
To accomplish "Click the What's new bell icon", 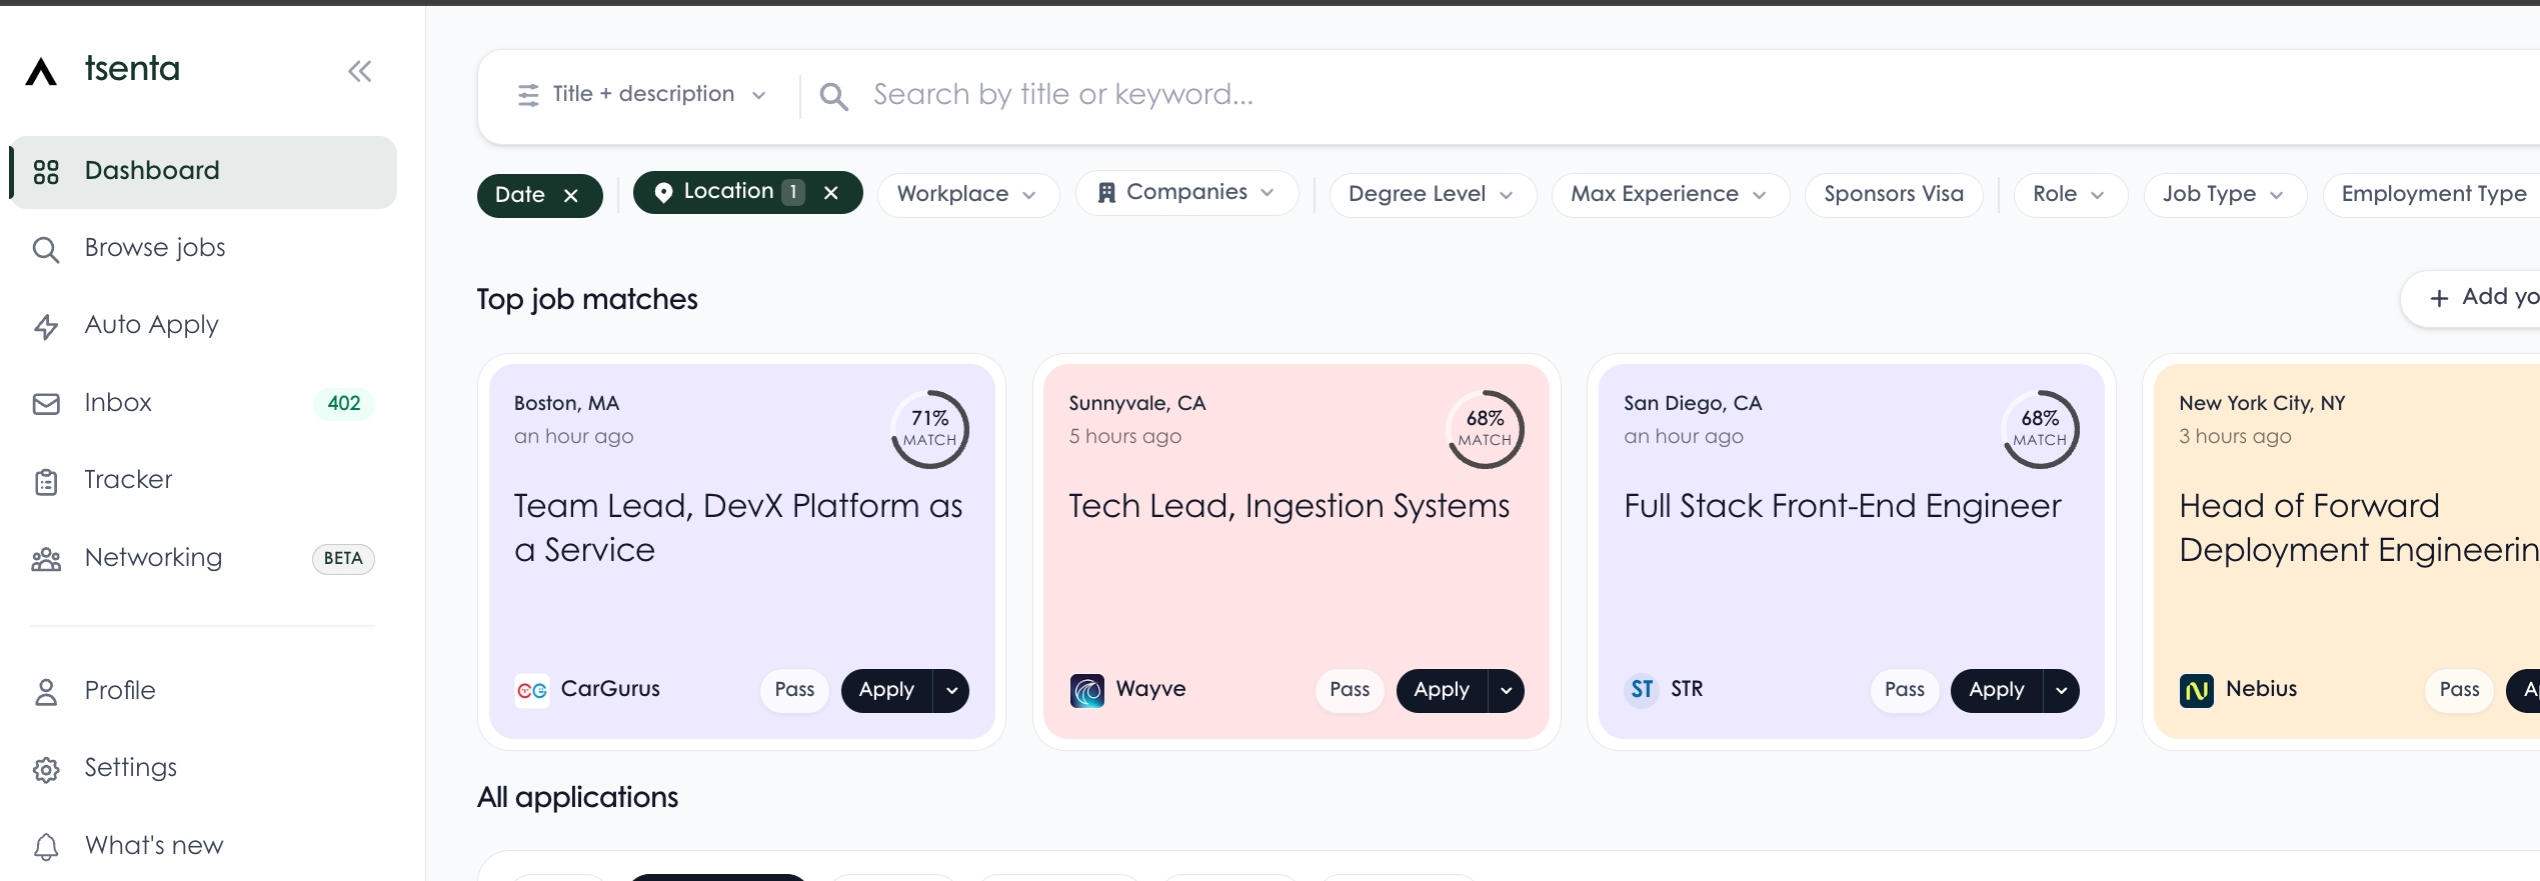I will [46, 848].
